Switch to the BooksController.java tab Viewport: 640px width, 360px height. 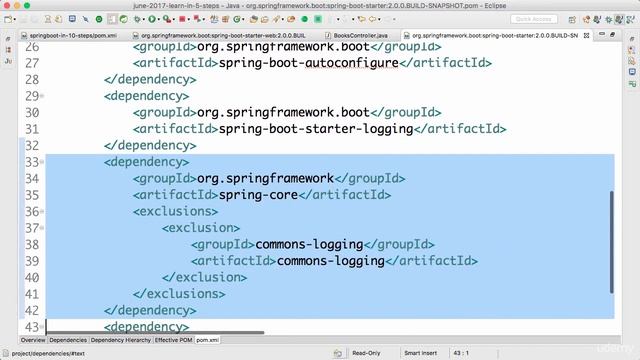click(x=357, y=36)
